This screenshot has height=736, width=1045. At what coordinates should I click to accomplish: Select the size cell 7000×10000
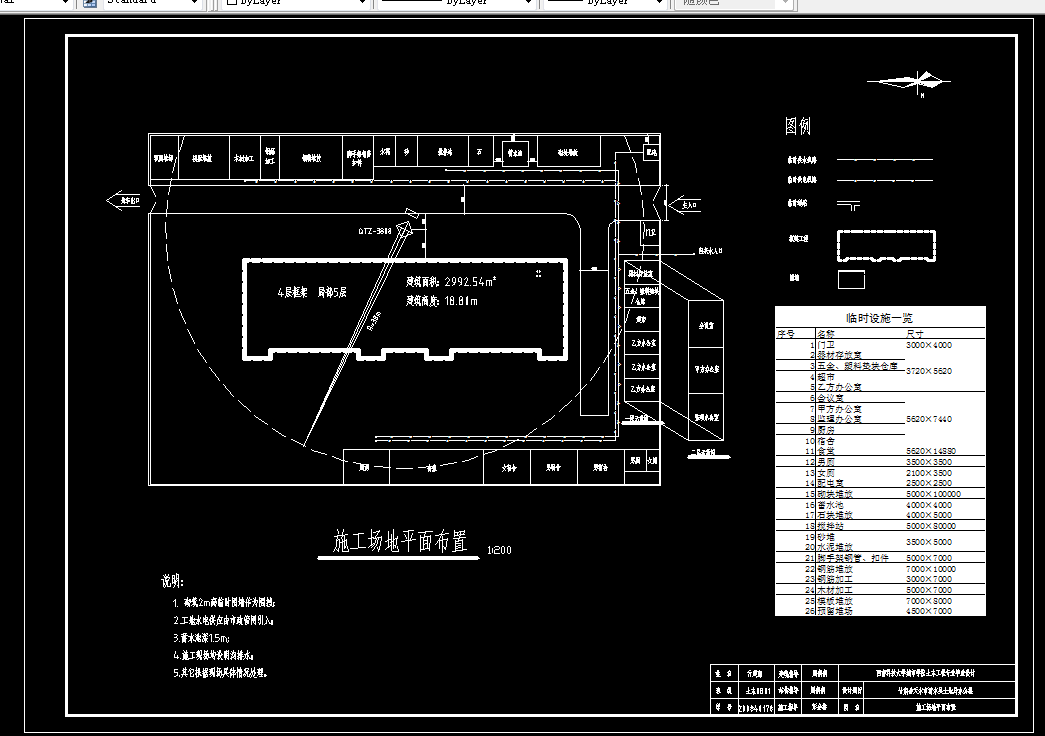[x=931, y=569]
